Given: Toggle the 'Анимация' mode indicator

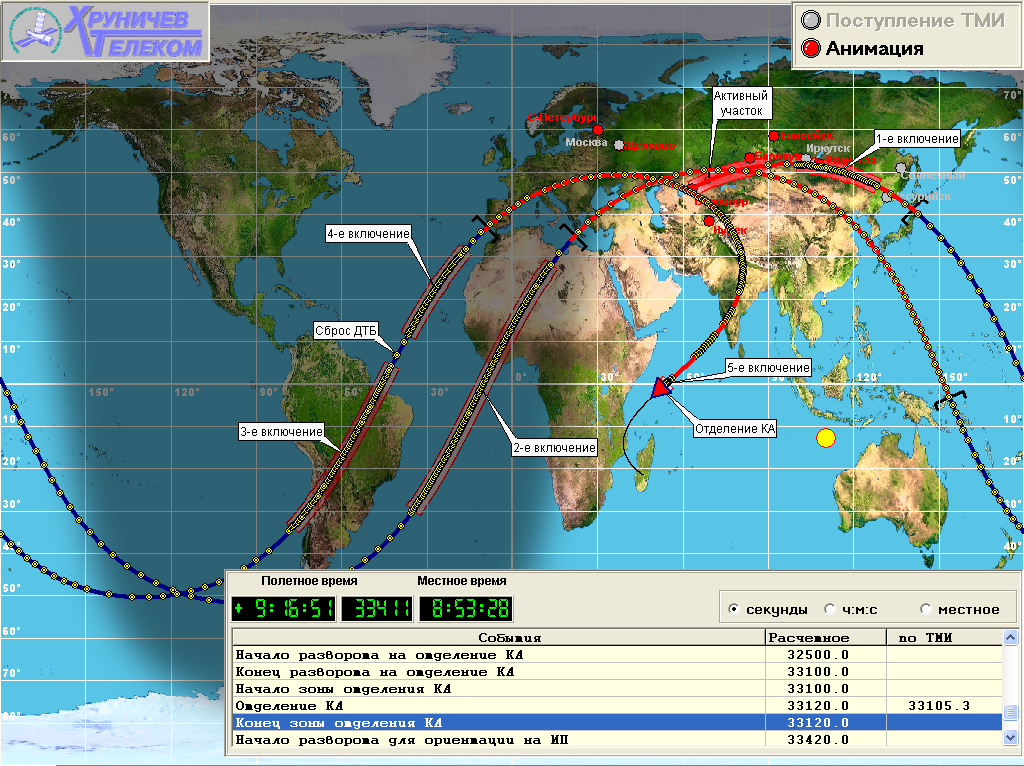Looking at the screenshot, I should pyautogui.click(x=811, y=48).
